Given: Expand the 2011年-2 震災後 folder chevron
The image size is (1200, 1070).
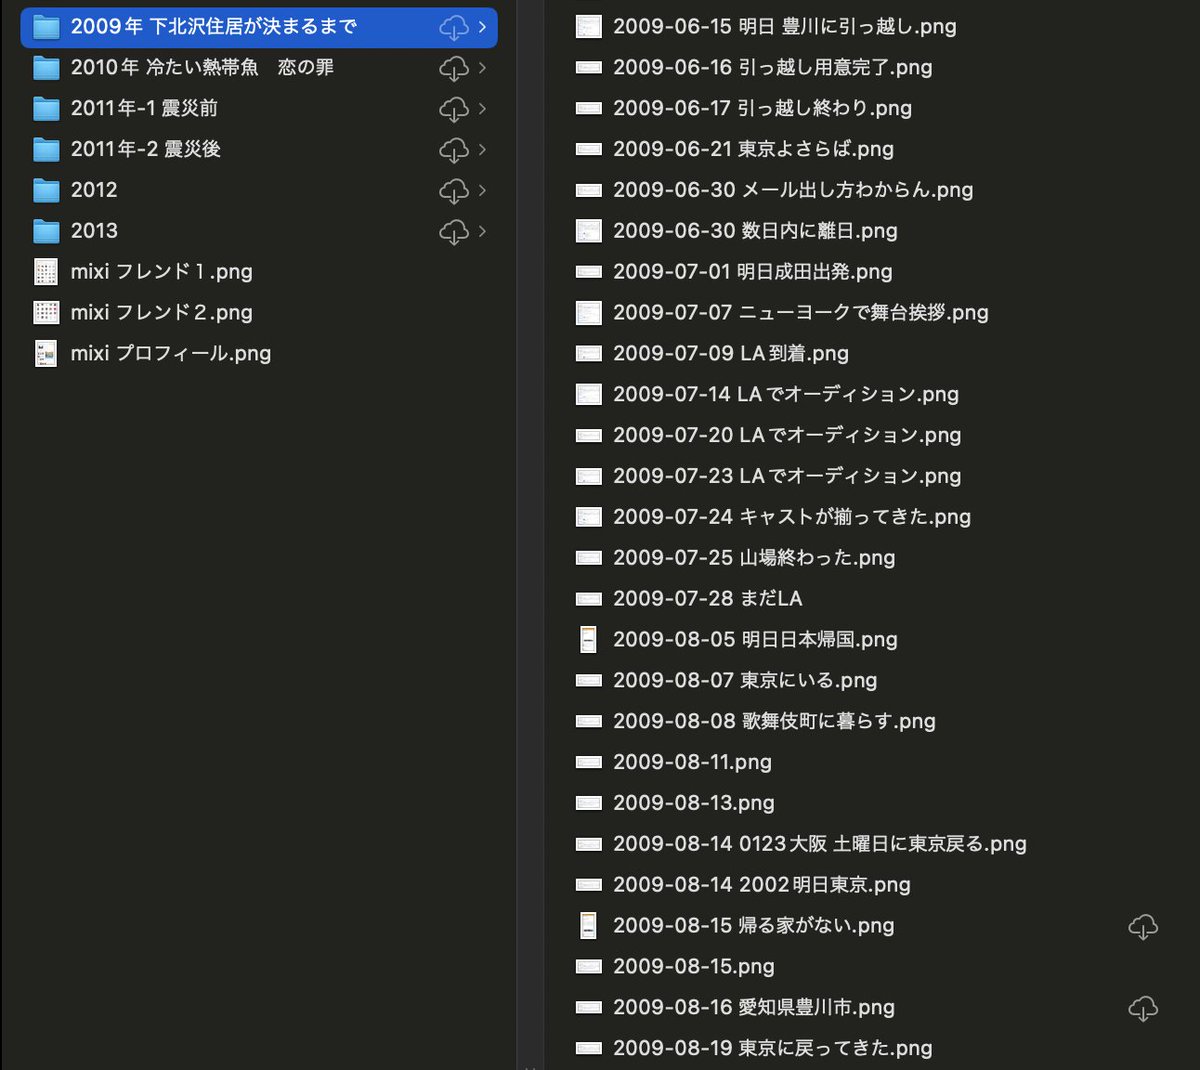Looking at the screenshot, I should pos(482,150).
